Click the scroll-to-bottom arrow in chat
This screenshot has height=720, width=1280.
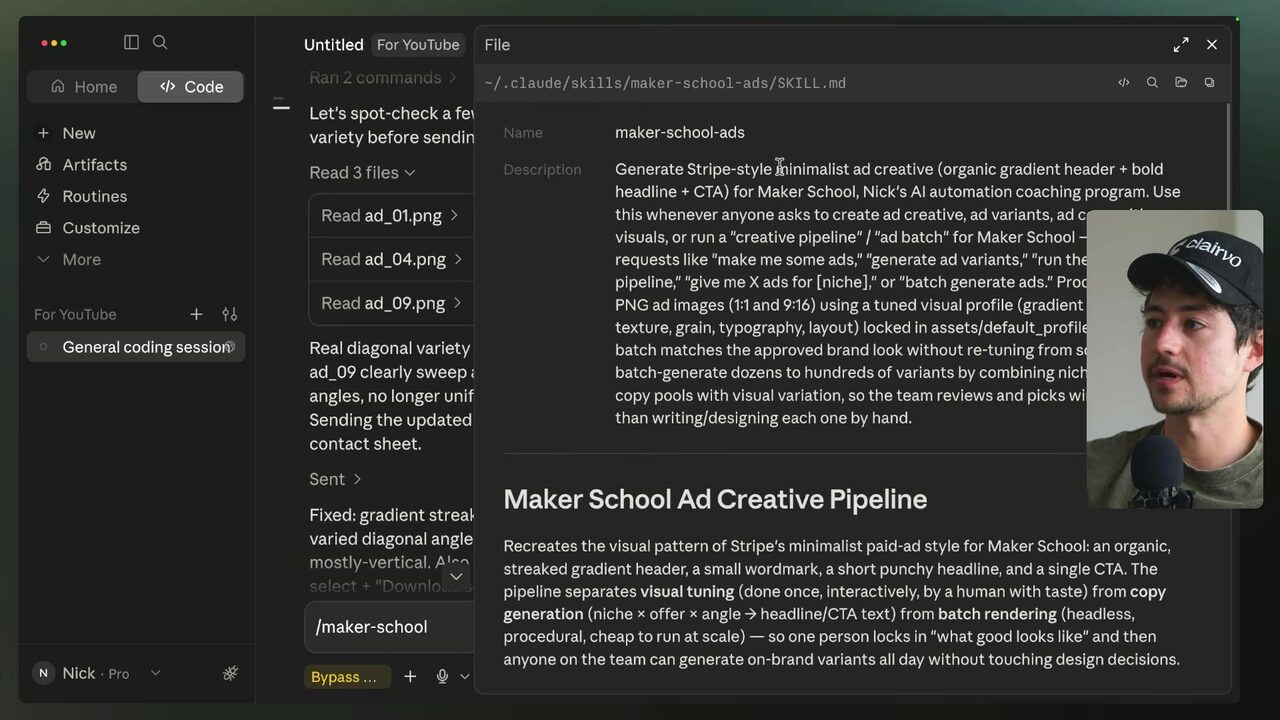click(x=456, y=576)
